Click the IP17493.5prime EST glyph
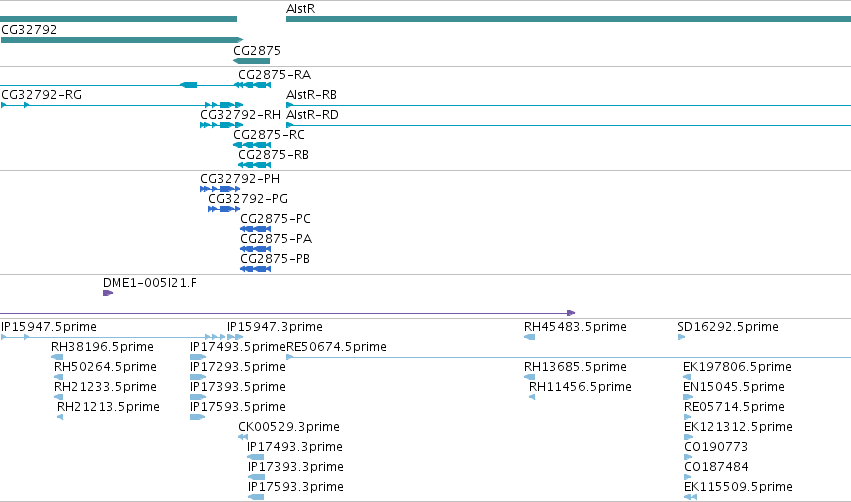This screenshot has height=502, width=851. point(198,357)
